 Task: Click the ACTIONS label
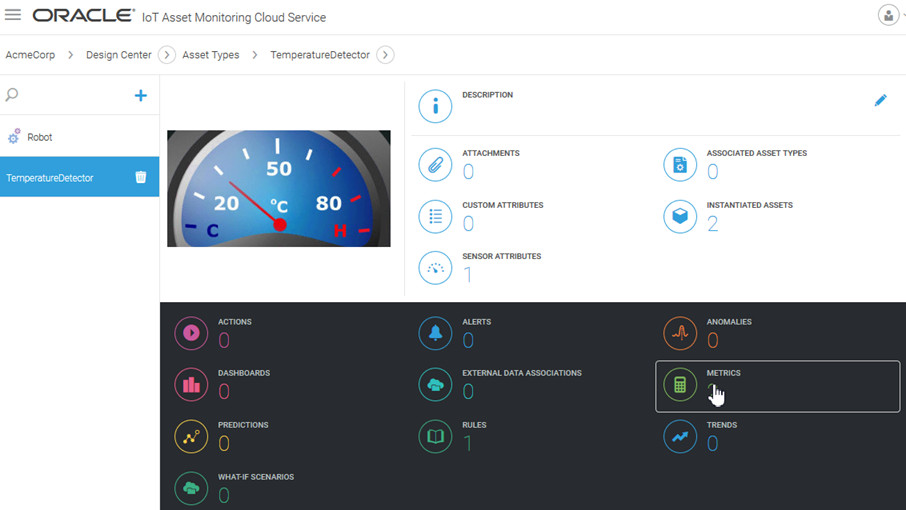click(234, 322)
